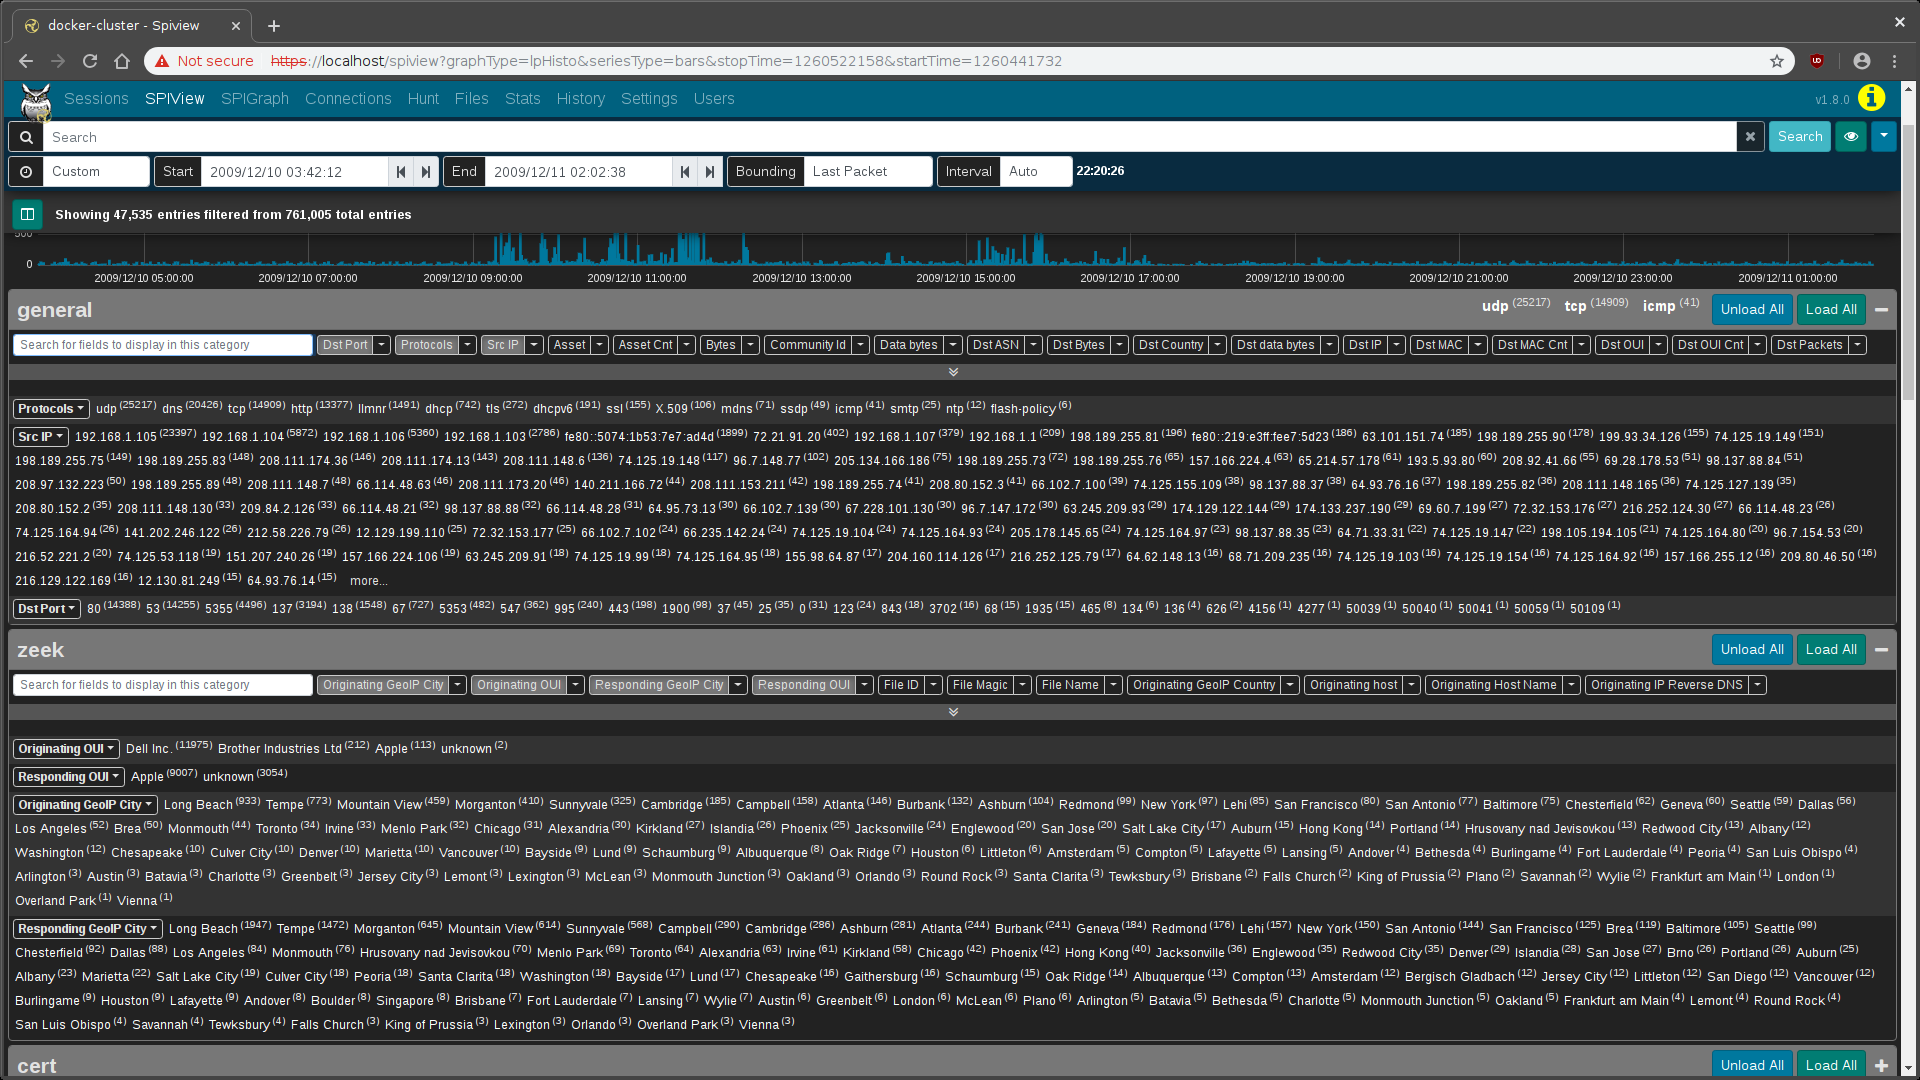This screenshot has width=1920, height=1080.
Task: Go to the Connections tab
Action: (x=348, y=98)
